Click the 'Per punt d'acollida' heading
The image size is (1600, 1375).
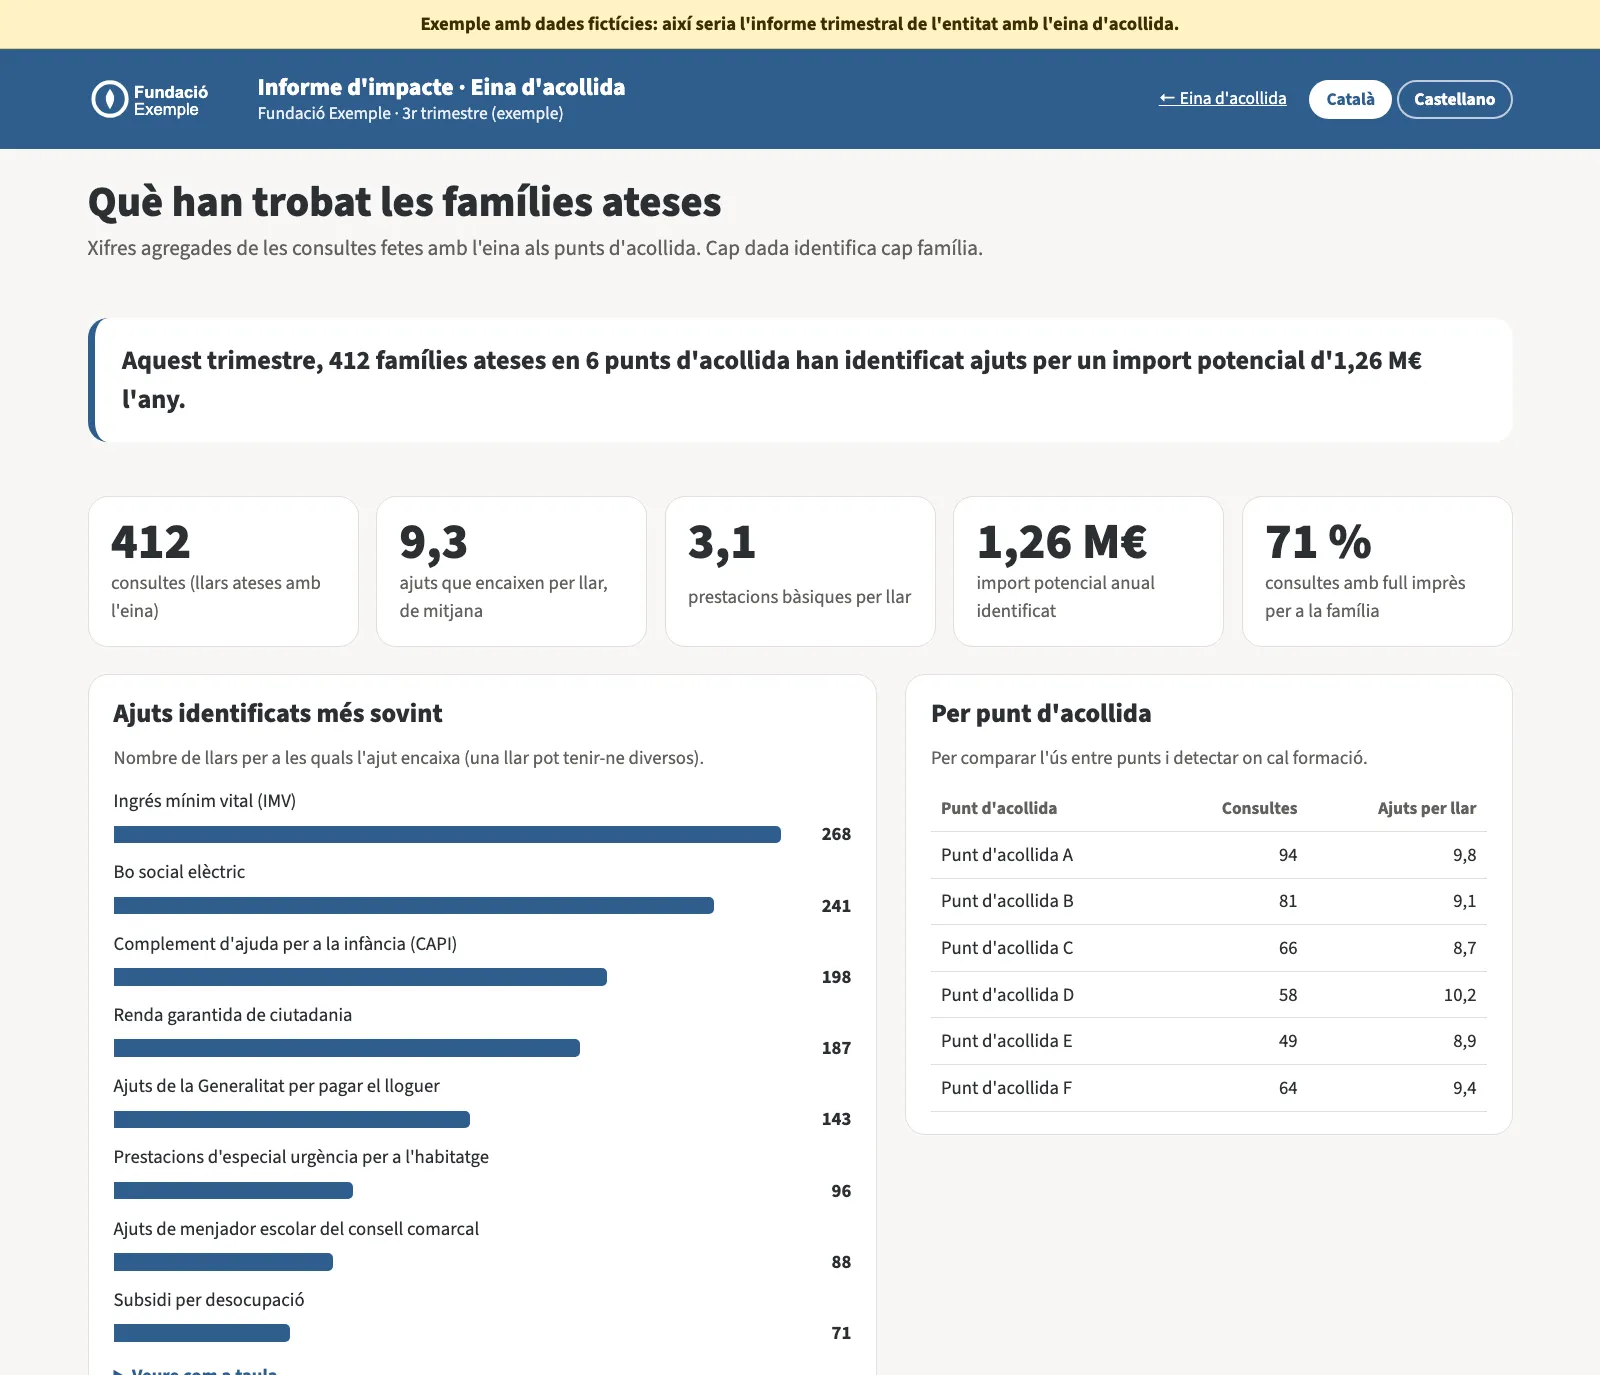(x=1041, y=713)
